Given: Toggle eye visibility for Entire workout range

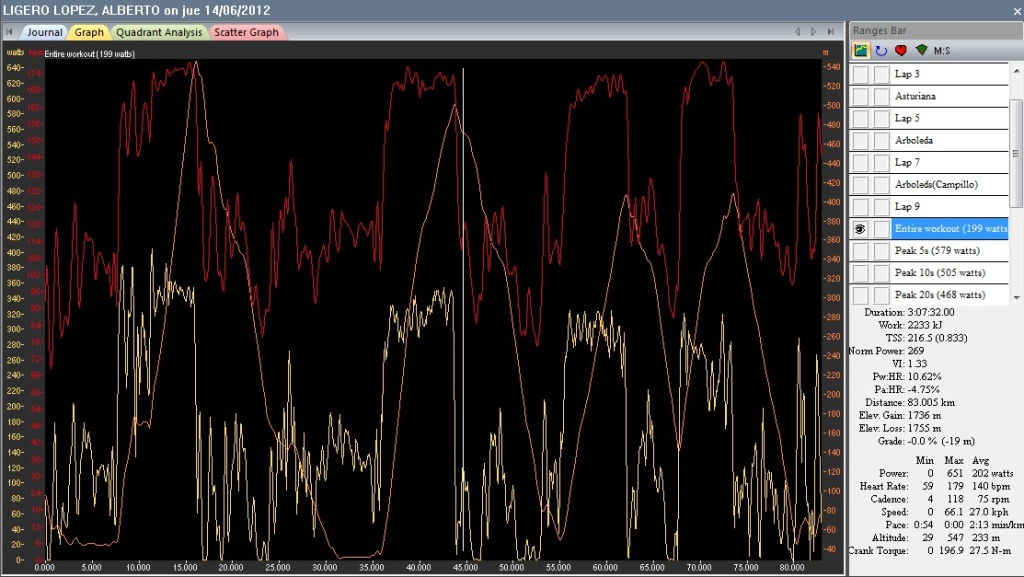Looking at the screenshot, I should click(860, 229).
